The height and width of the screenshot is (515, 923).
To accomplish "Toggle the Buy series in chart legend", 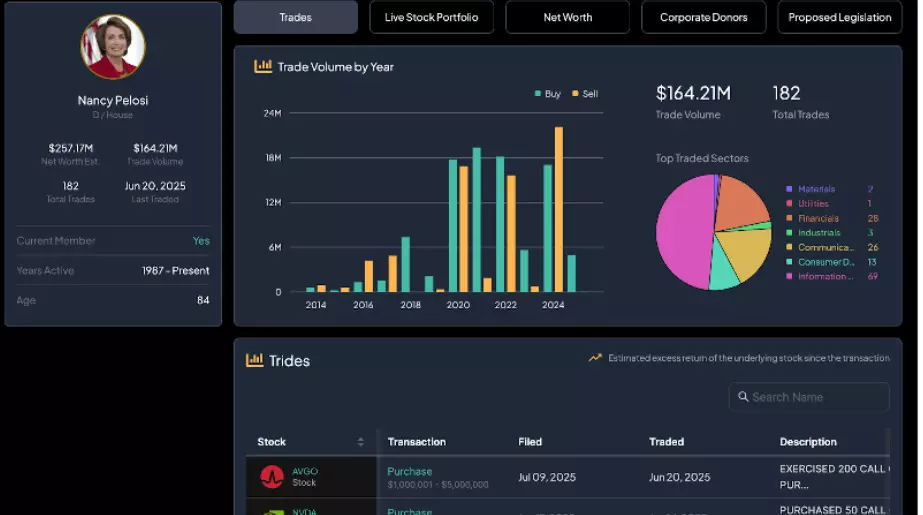I will (x=547, y=94).
